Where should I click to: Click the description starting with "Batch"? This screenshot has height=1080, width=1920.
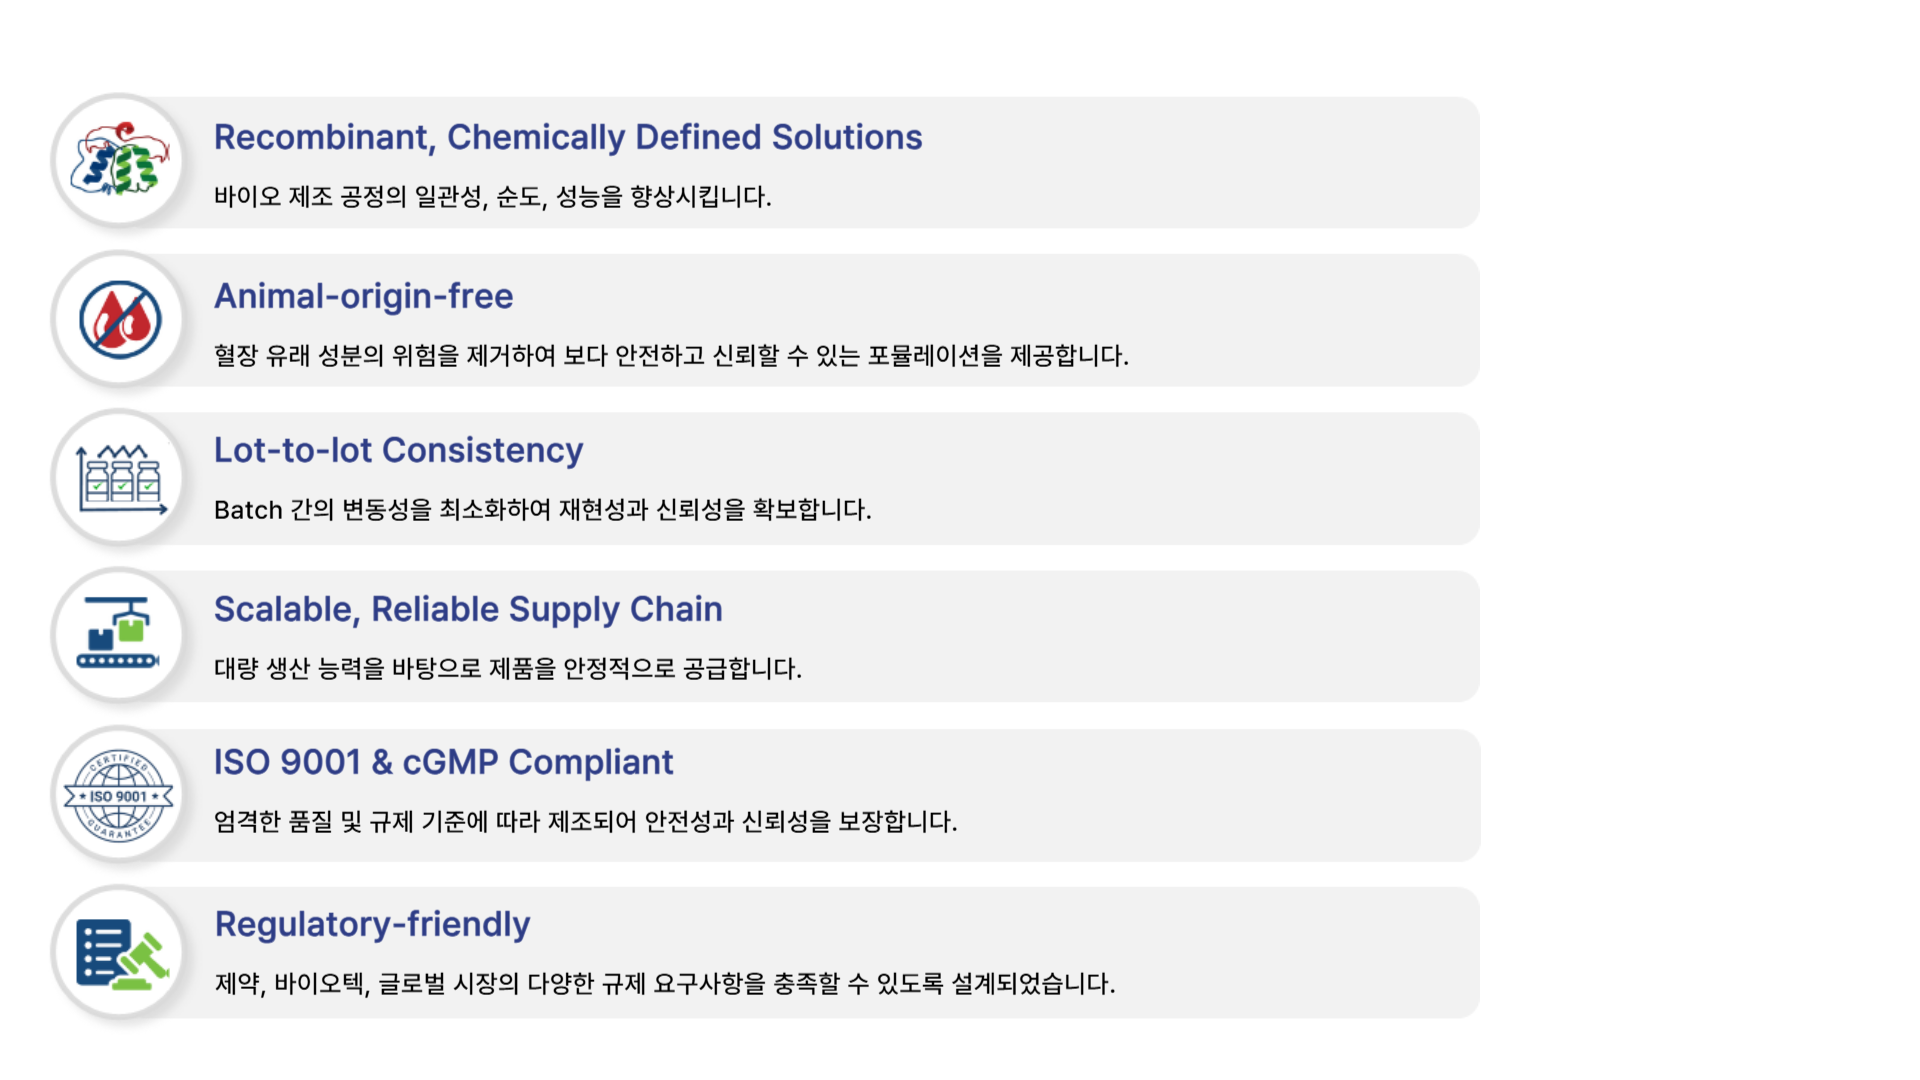tap(542, 510)
